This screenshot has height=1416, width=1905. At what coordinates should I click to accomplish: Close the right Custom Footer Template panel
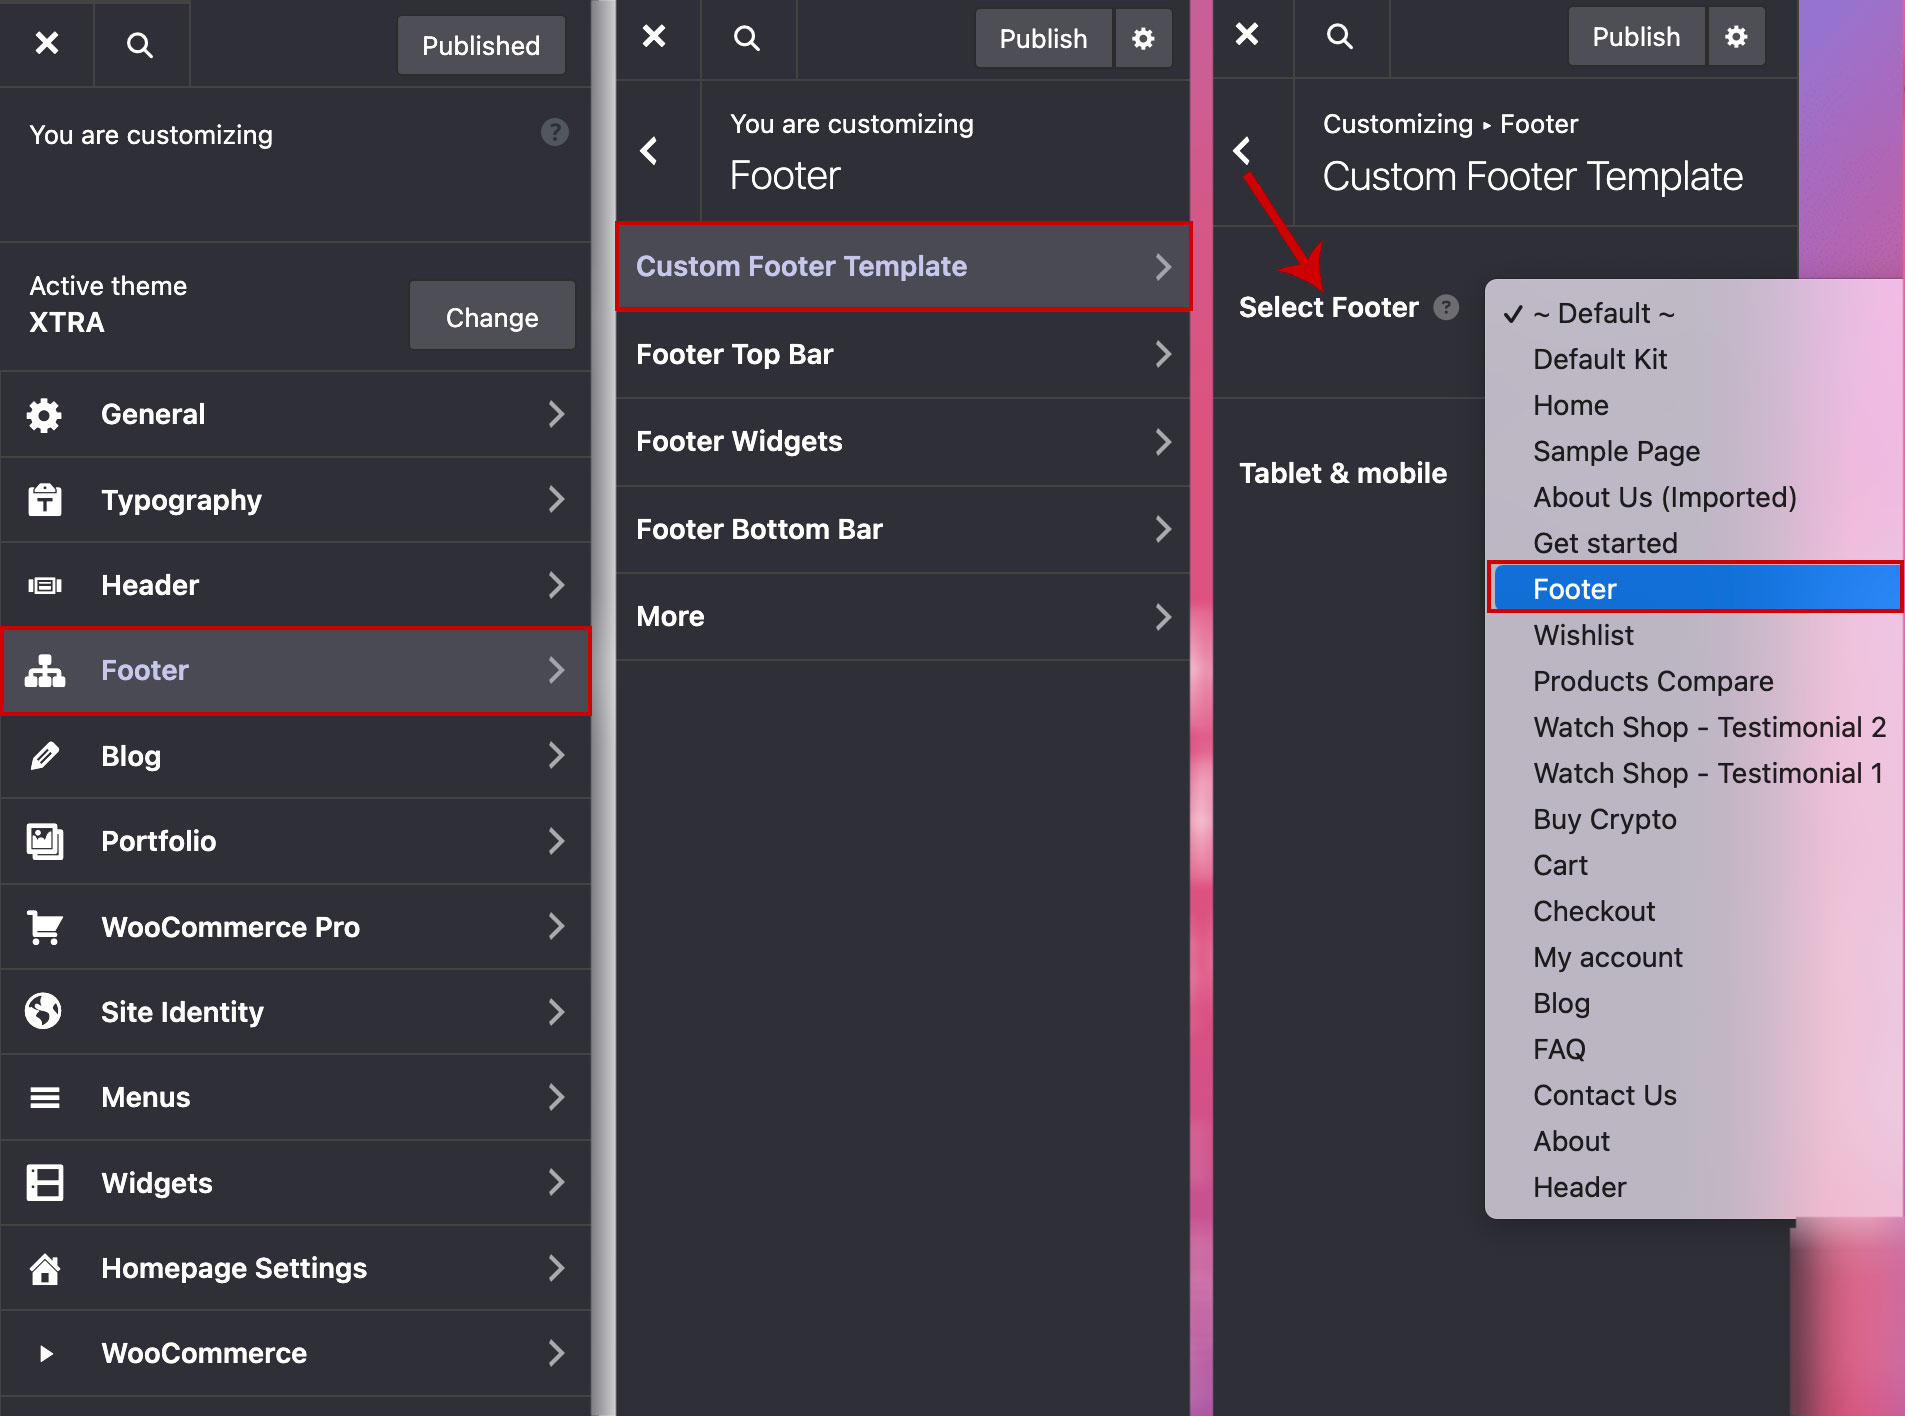[x=1247, y=35]
